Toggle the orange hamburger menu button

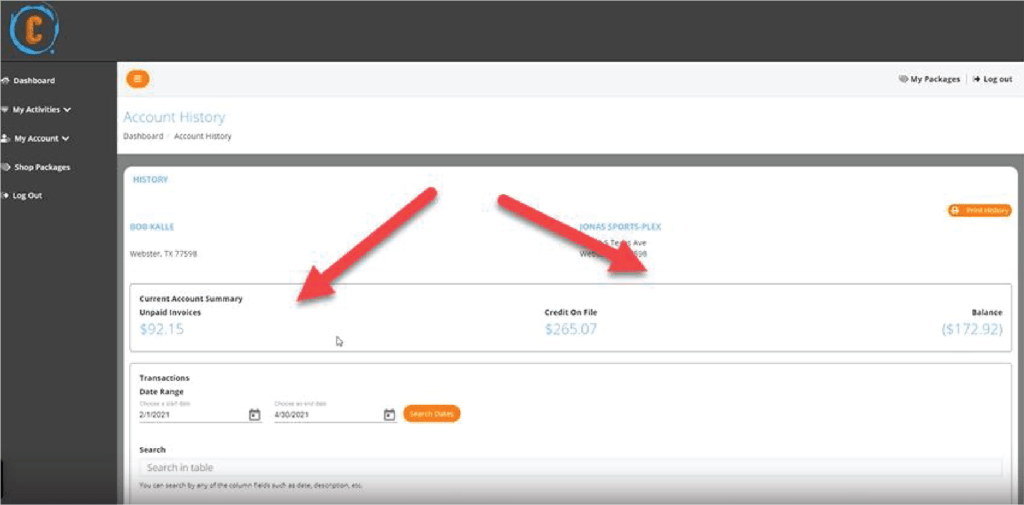click(x=138, y=79)
